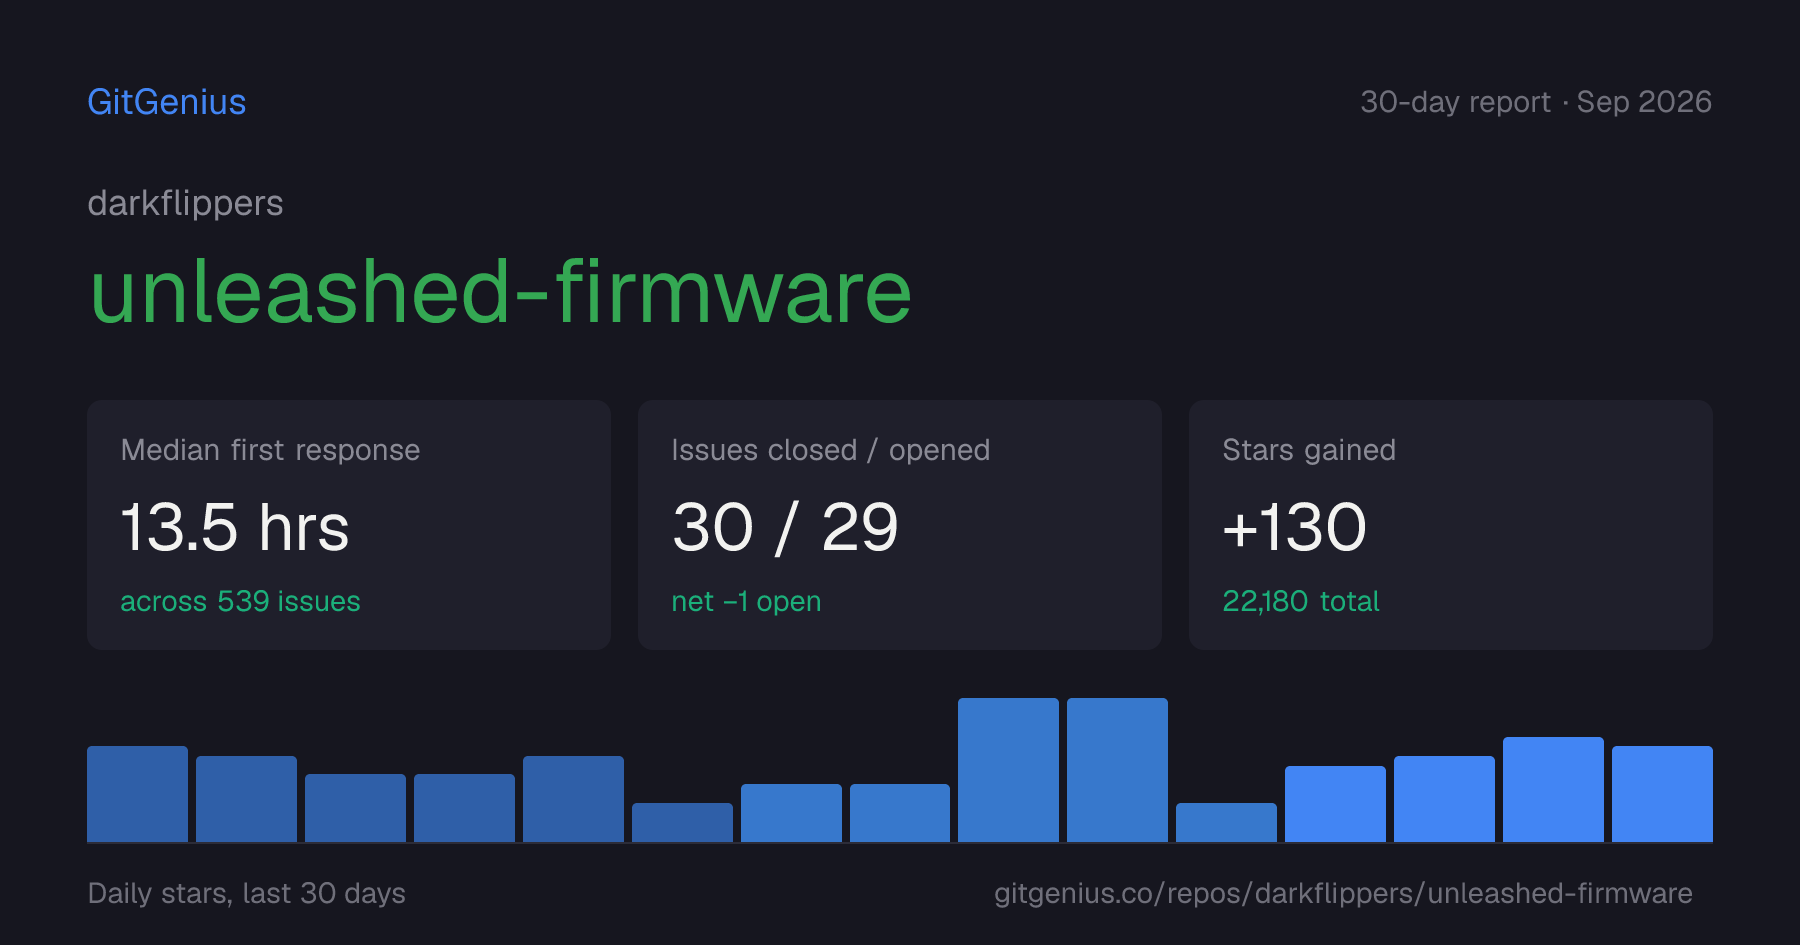Select the darkflippers owner name
1800x945 pixels.
pyautogui.click(x=185, y=203)
